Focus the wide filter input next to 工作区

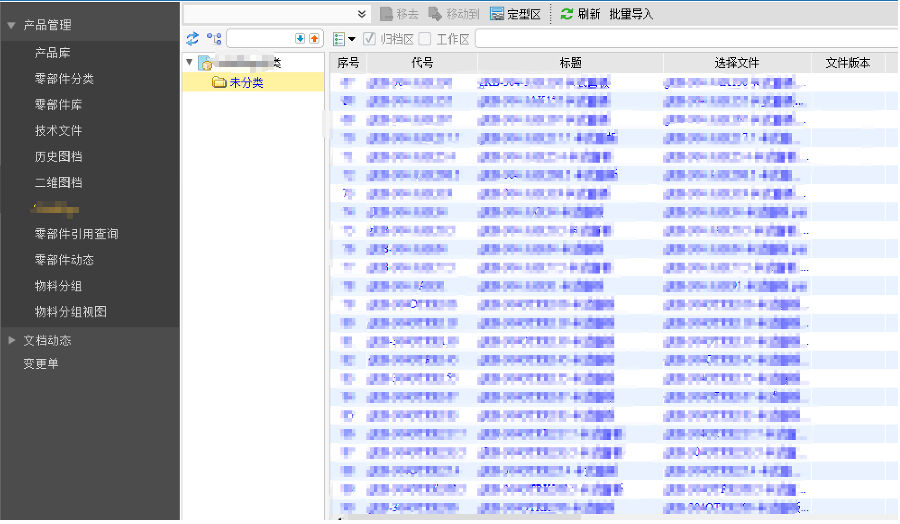pyautogui.click(x=687, y=39)
